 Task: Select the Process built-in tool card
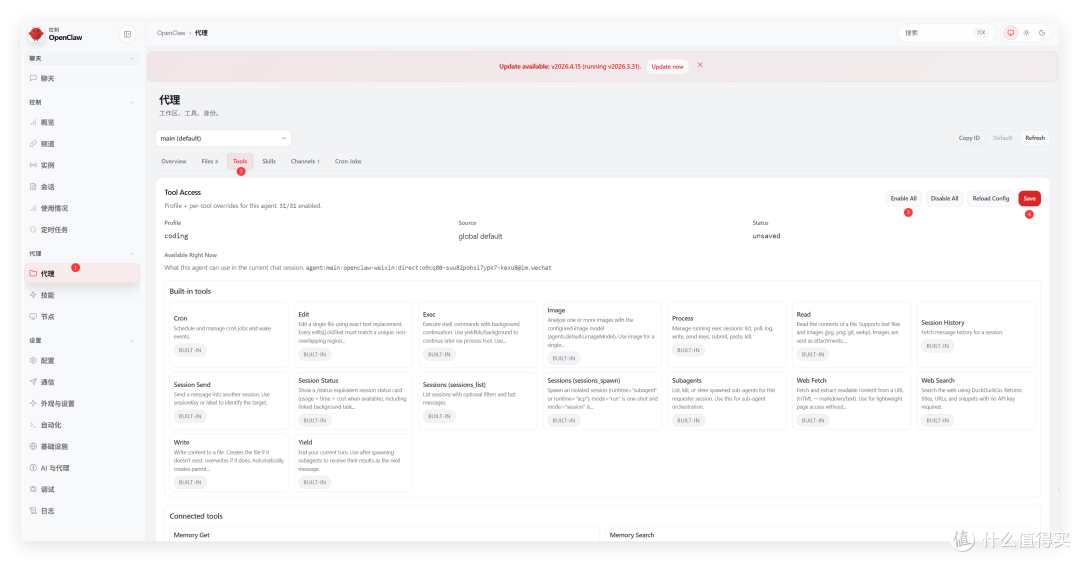(x=727, y=334)
